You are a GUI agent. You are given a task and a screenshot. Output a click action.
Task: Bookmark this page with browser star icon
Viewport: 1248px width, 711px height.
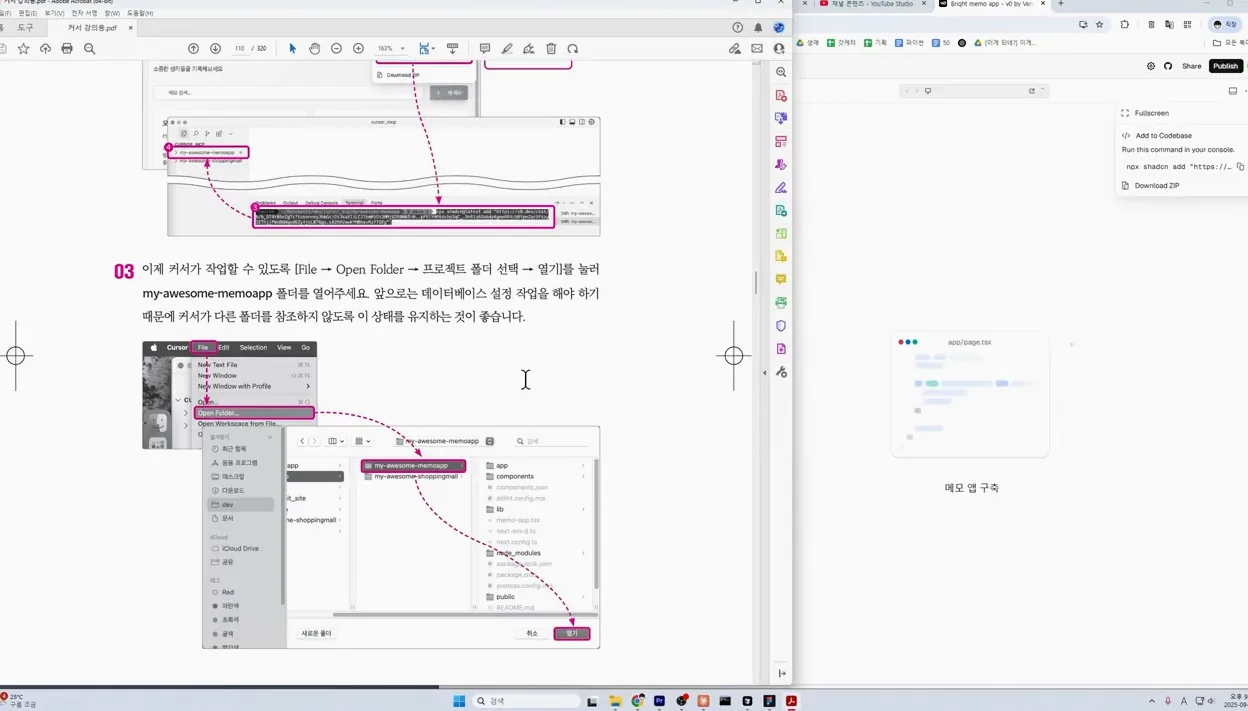pyautogui.click(x=1100, y=24)
